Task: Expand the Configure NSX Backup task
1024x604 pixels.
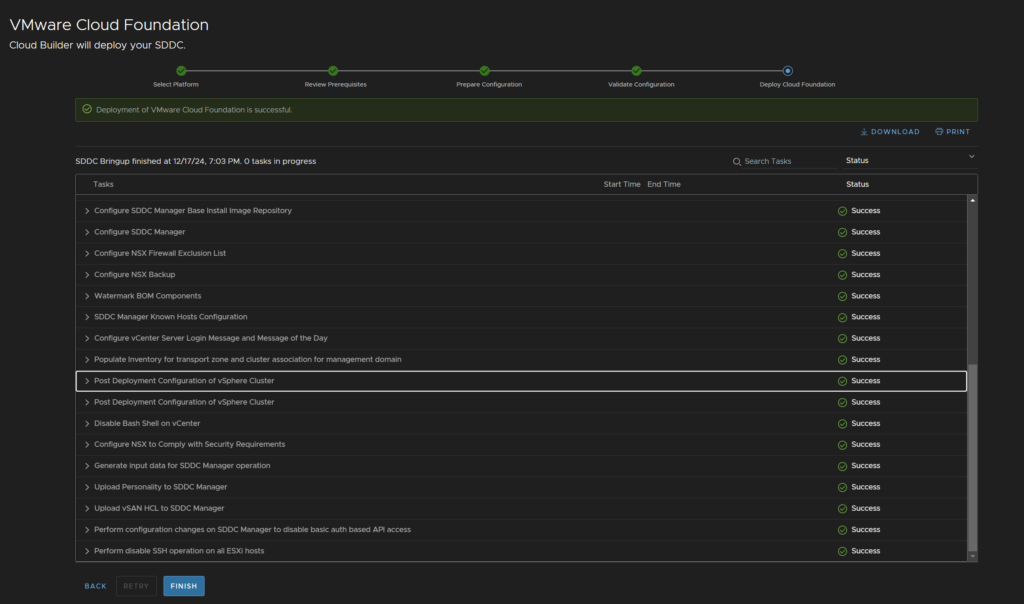Action: pyautogui.click(x=87, y=275)
